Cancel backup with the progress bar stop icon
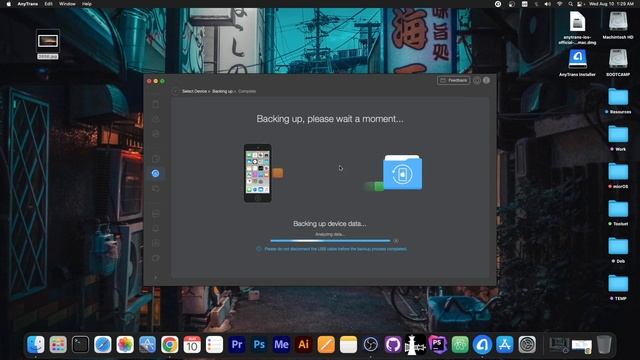This screenshot has height=360, width=640. (396, 241)
